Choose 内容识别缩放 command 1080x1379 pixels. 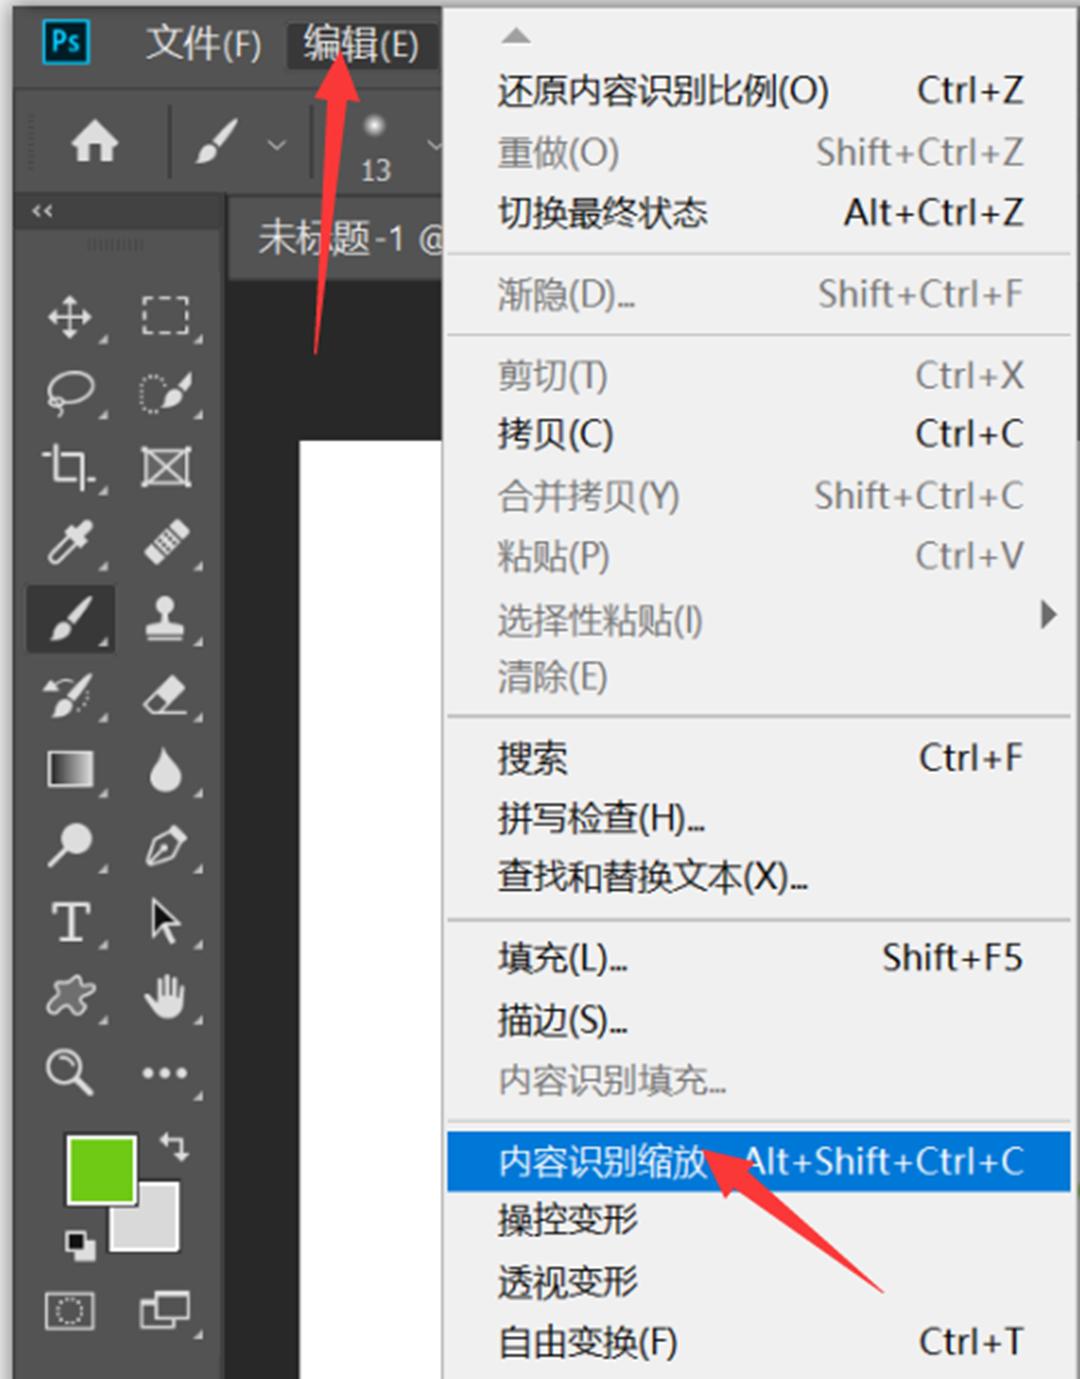600,1161
